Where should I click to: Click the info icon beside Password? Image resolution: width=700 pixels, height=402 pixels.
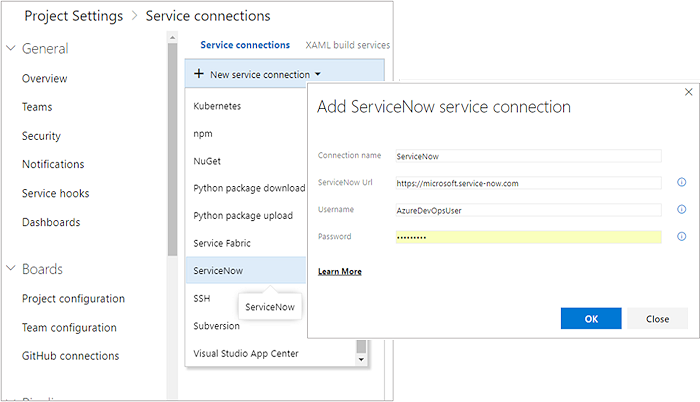[681, 236]
